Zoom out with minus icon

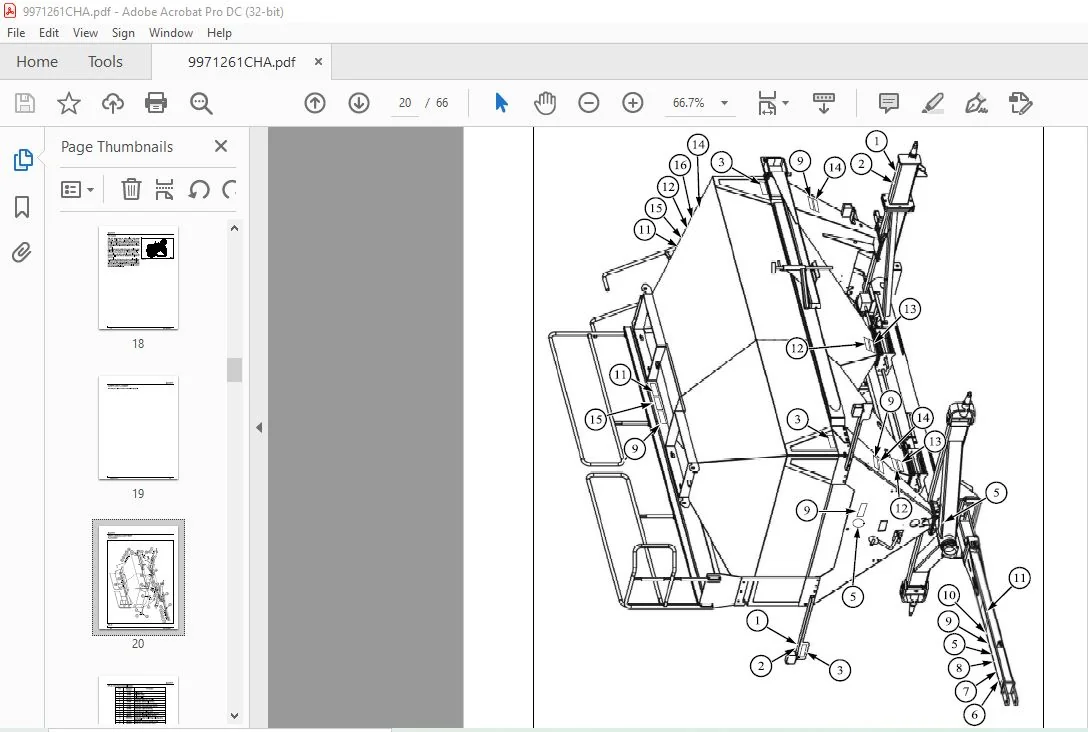click(x=588, y=103)
